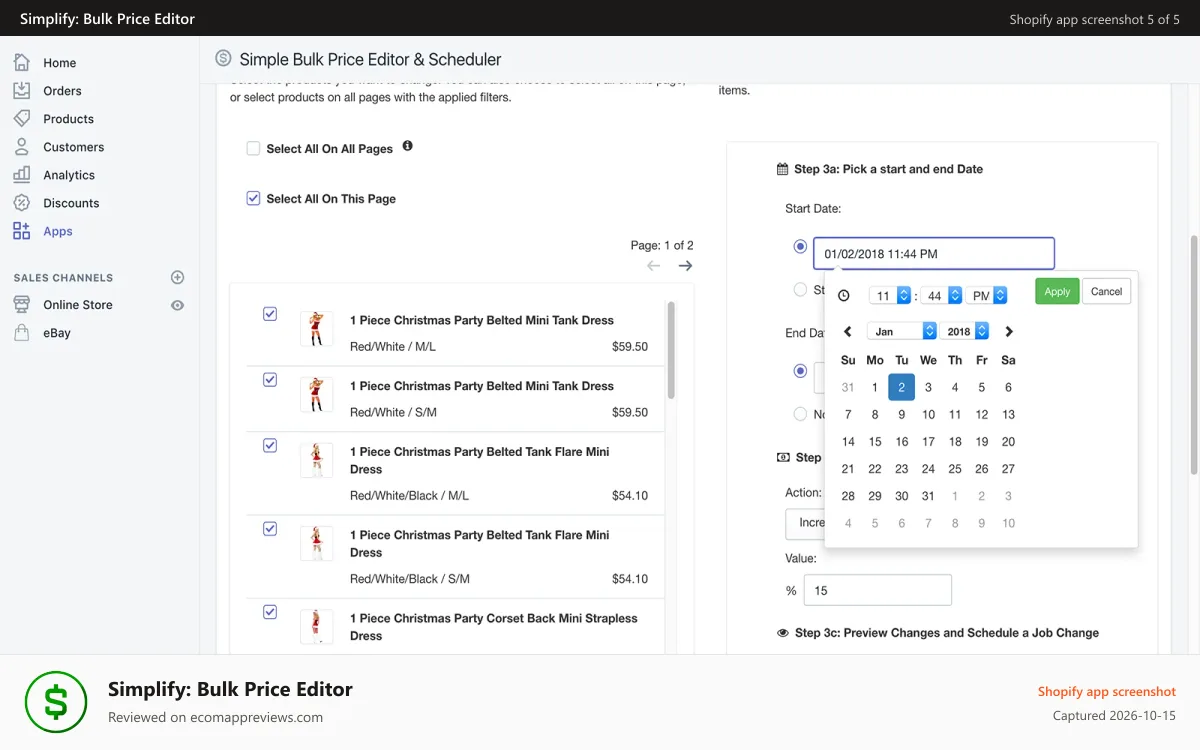The height and width of the screenshot is (750, 1200).
Task: Go to next product page arrow
Action: tap(685, 265)
